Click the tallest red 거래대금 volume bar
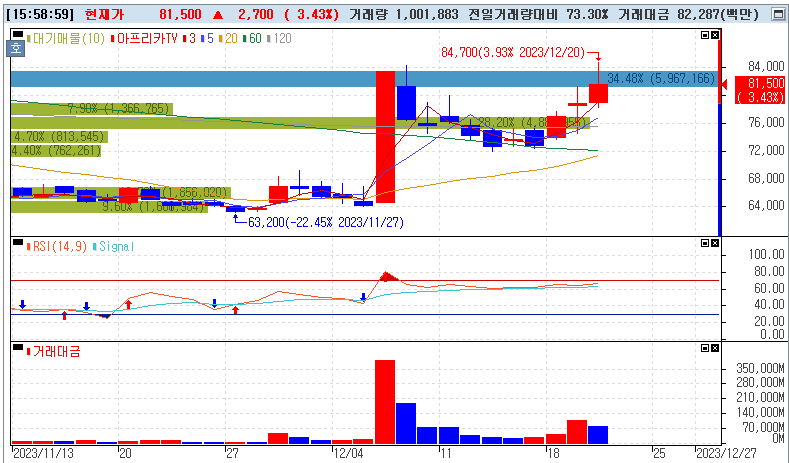 pyautogui.click(x=385, y=402)
